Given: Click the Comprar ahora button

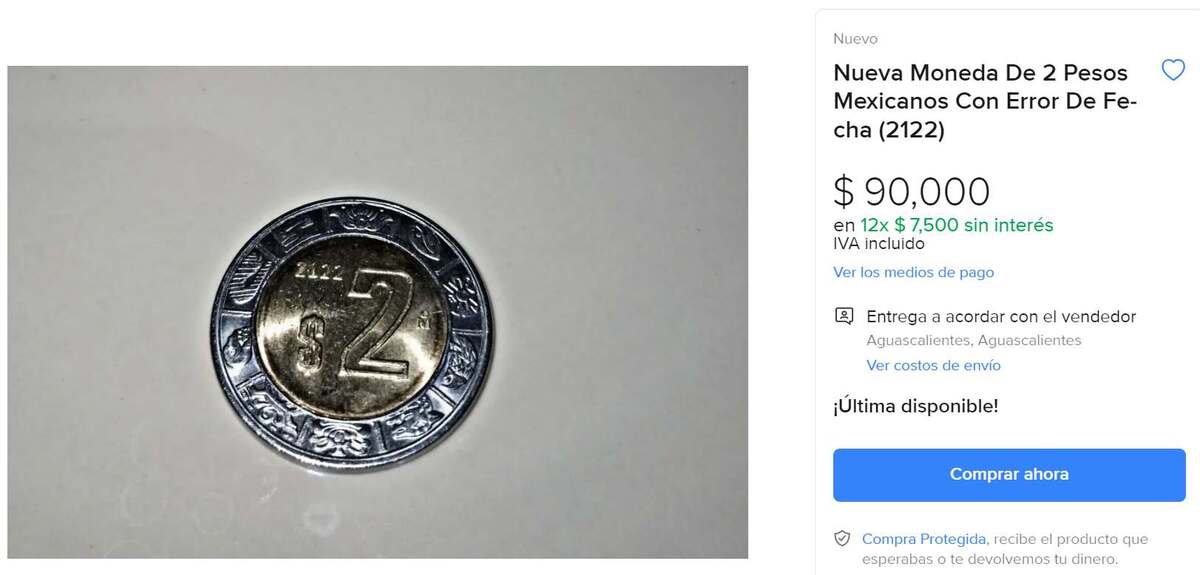Looking at the screenshot, I should (1009, 475).
